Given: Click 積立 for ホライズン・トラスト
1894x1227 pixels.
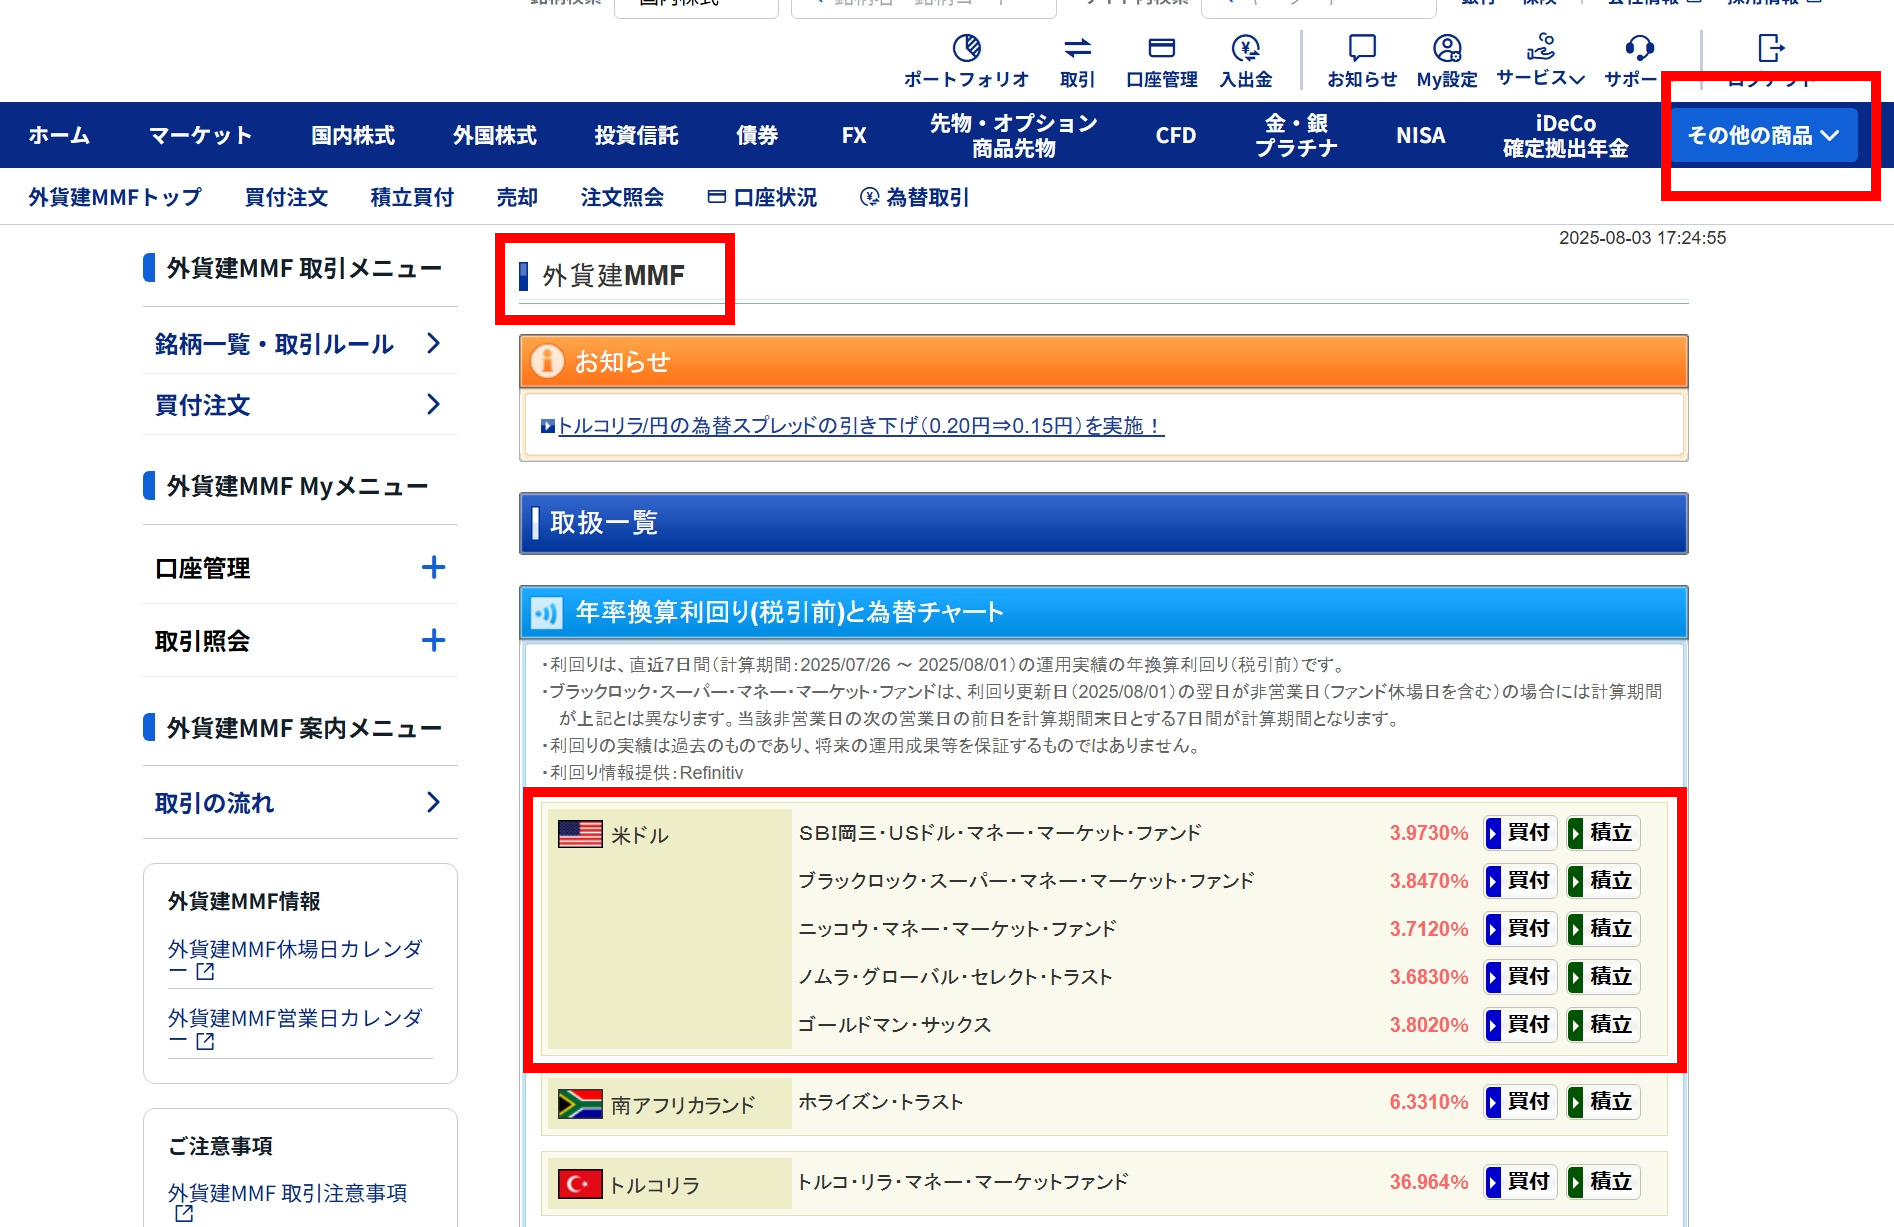Looking at the screenshot, I should click(x=1603, y=1102).
